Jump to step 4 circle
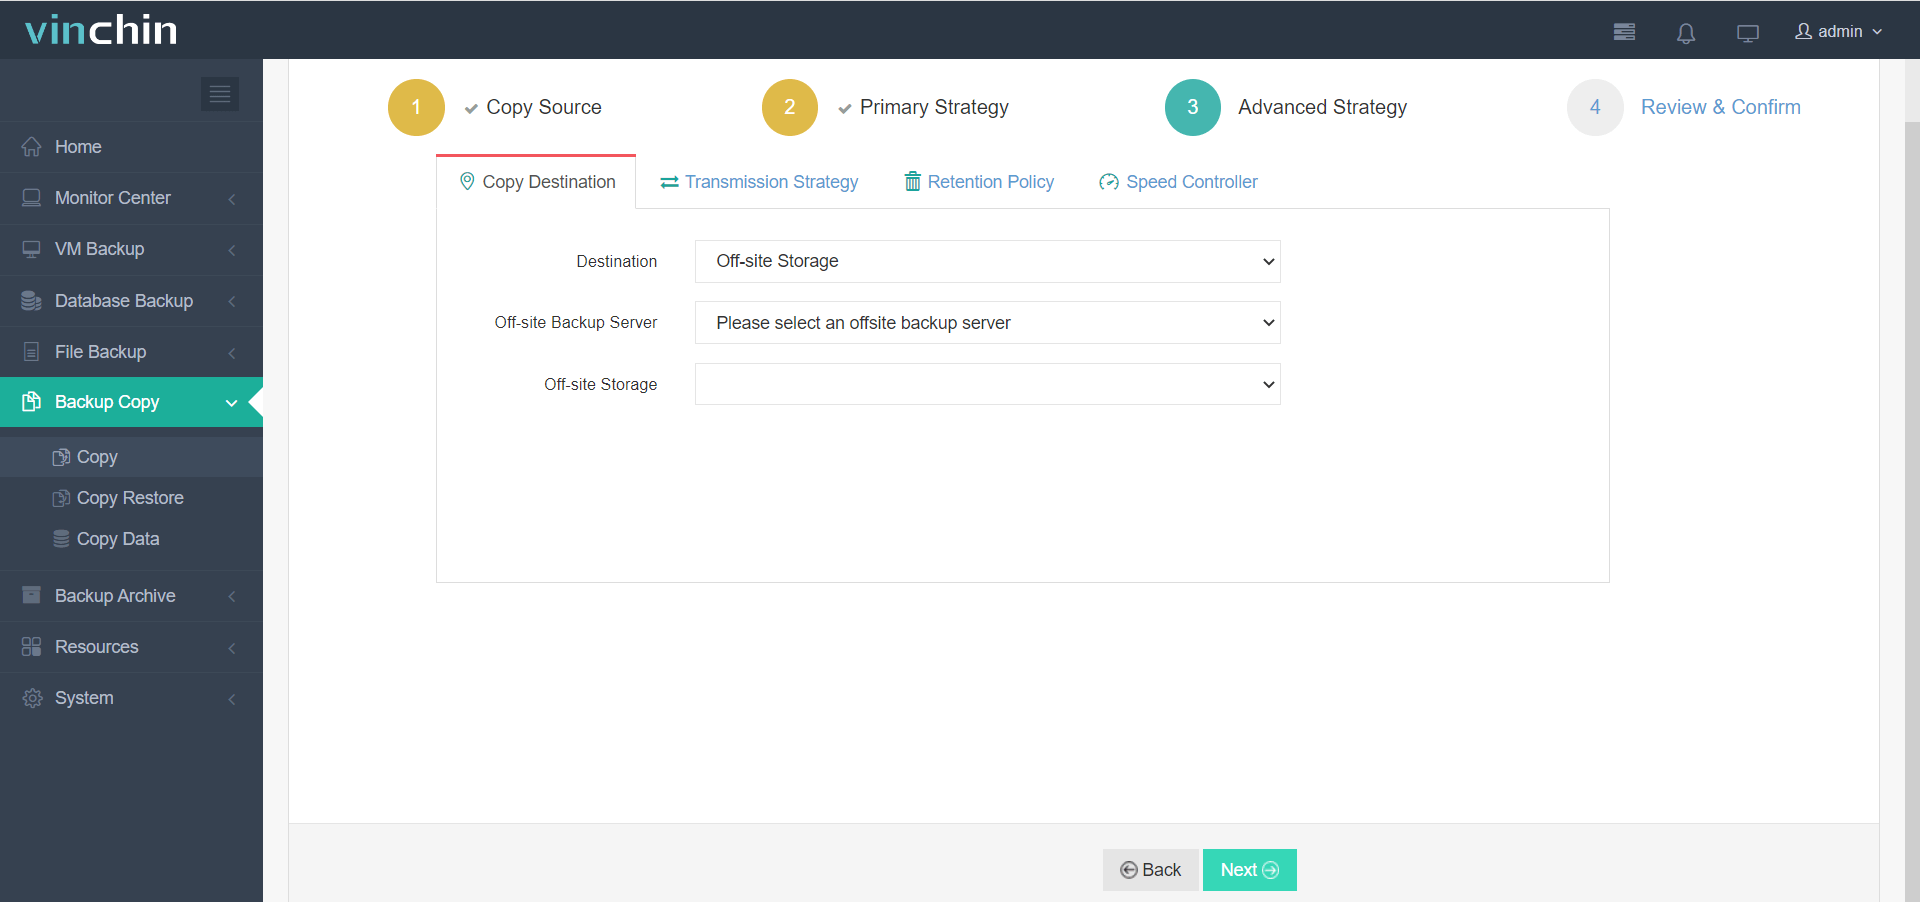The image size is (1920, 902). [x=1595, y=107]
